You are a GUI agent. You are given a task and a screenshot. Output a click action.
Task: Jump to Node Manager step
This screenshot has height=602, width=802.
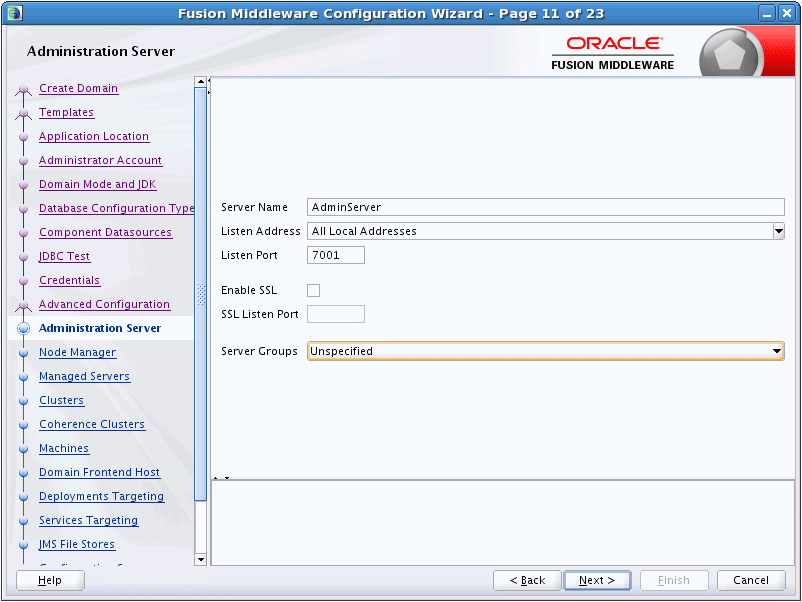77,352
